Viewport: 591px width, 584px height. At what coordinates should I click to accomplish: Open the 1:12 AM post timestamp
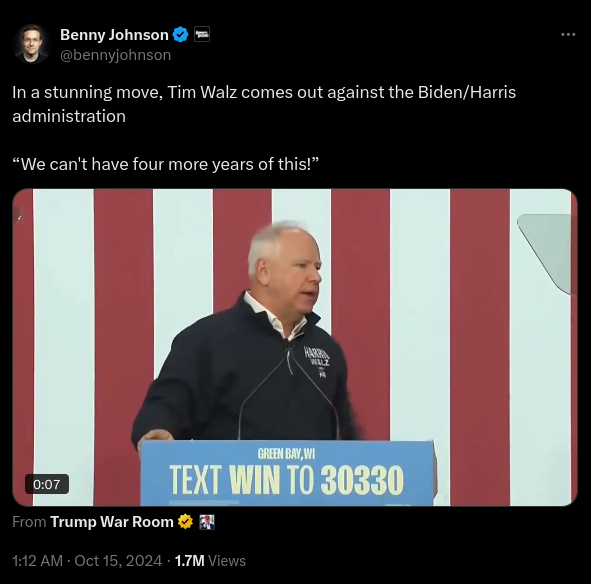(x=37, y=561)
